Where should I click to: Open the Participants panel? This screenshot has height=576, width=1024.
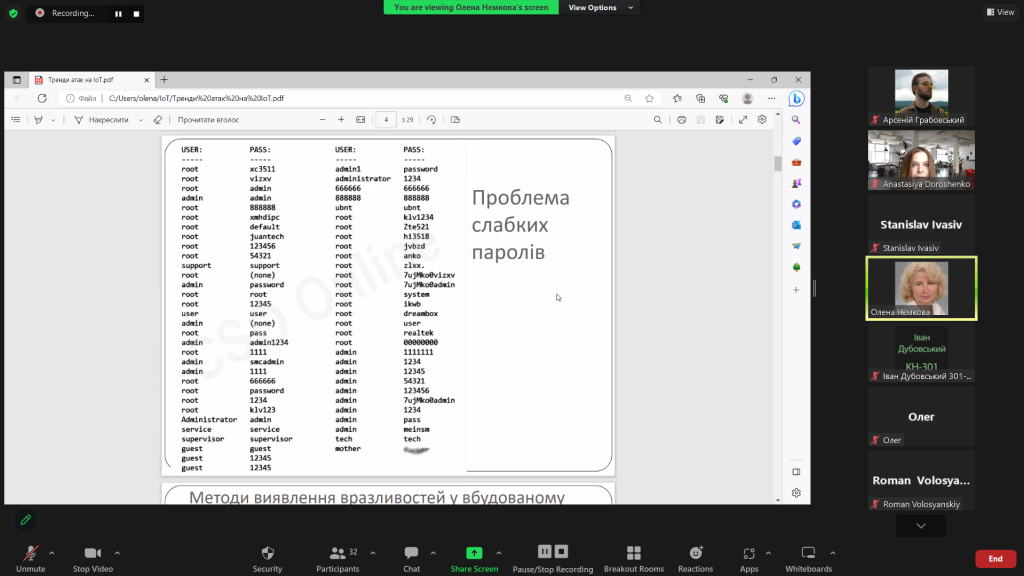[338, 559]
